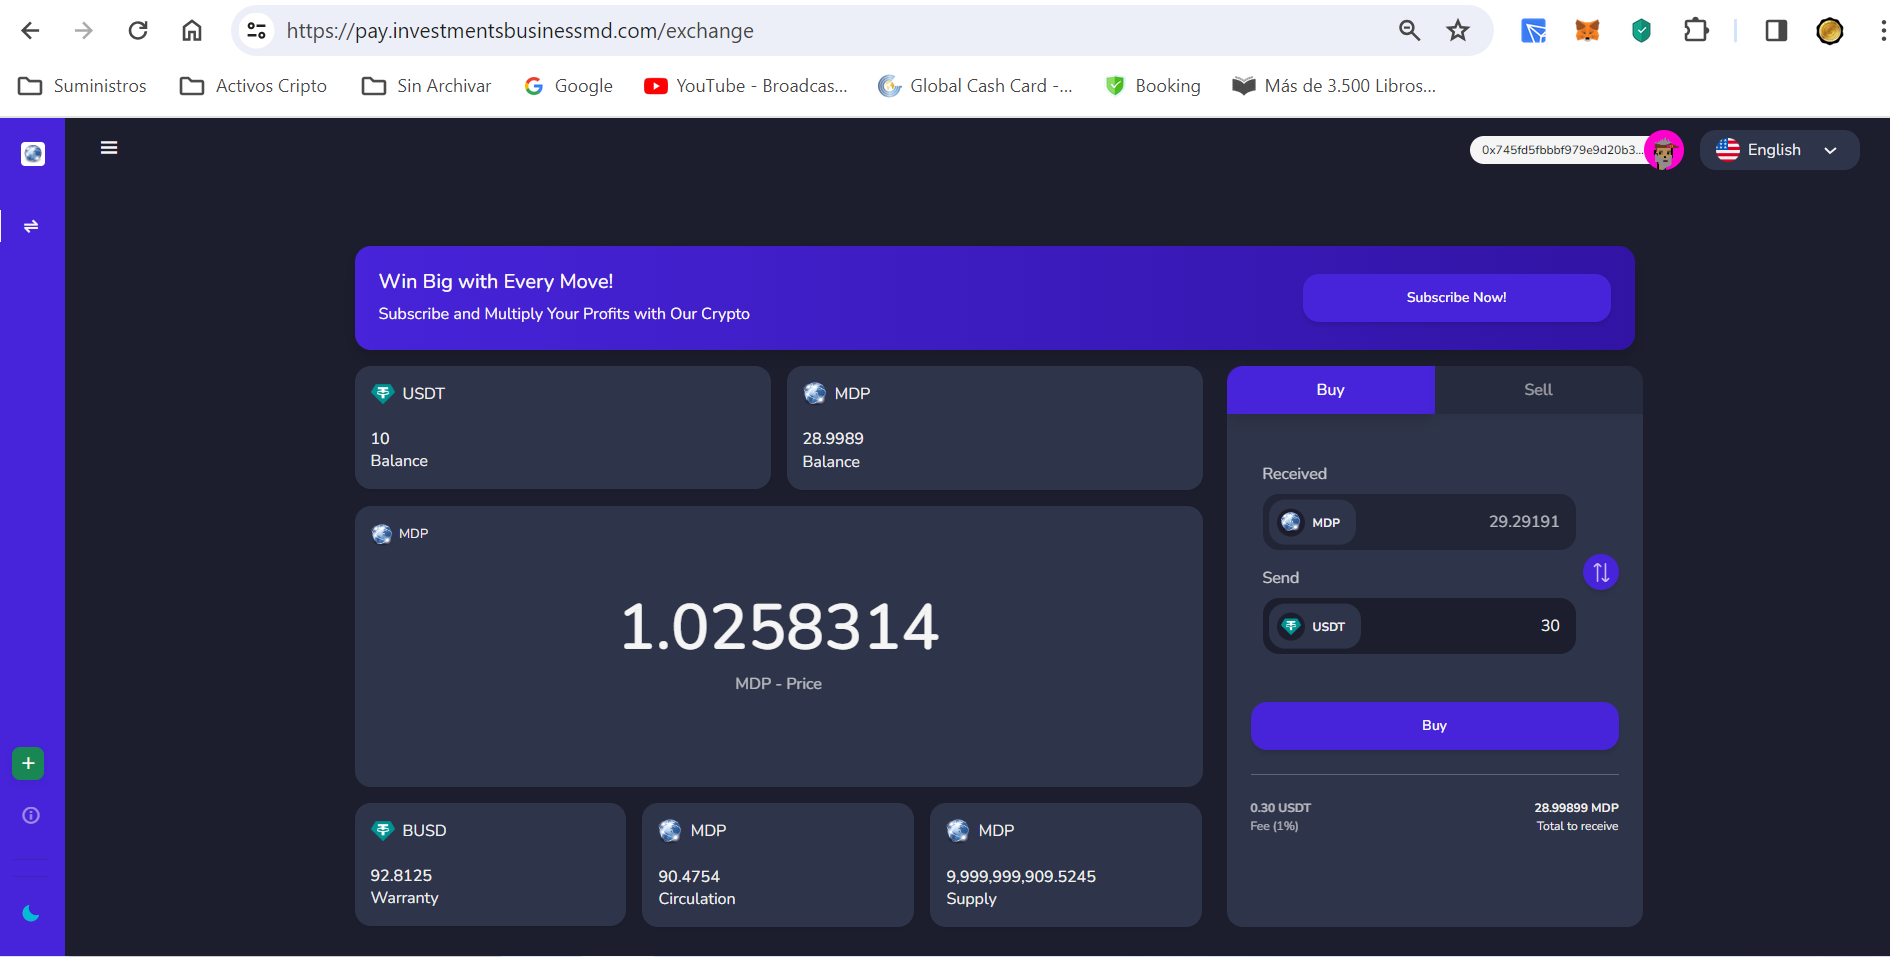The width and height of the screenshot is (1890, 957).
Task: Select the Buy tab
Action: (x=1330, y=390)
